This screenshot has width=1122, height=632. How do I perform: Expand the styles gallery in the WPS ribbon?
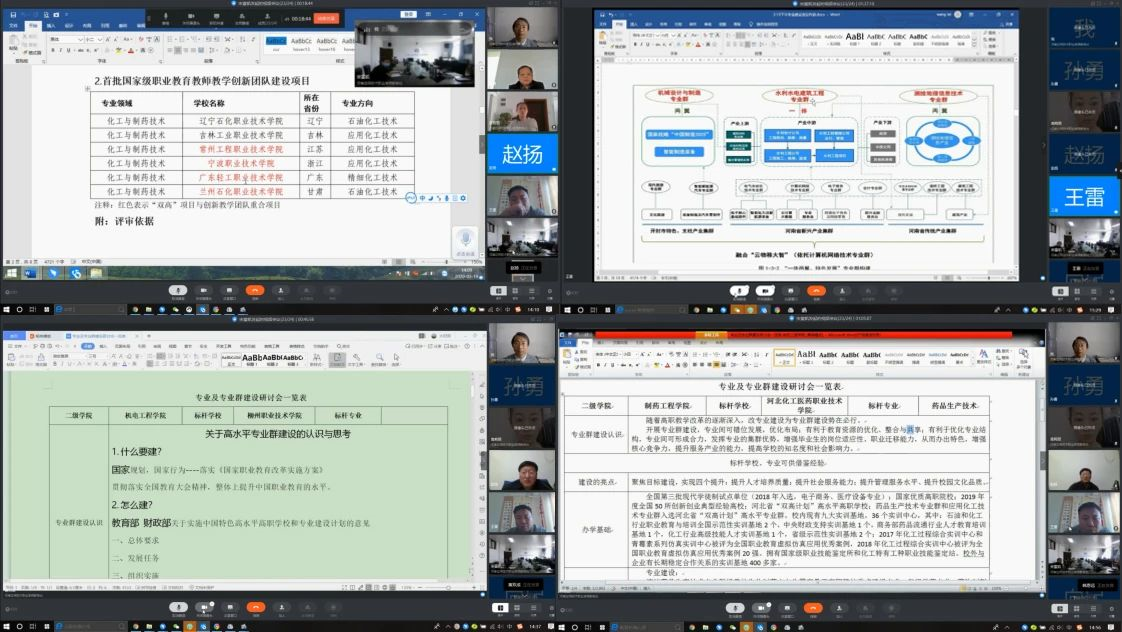pos(307,358)
